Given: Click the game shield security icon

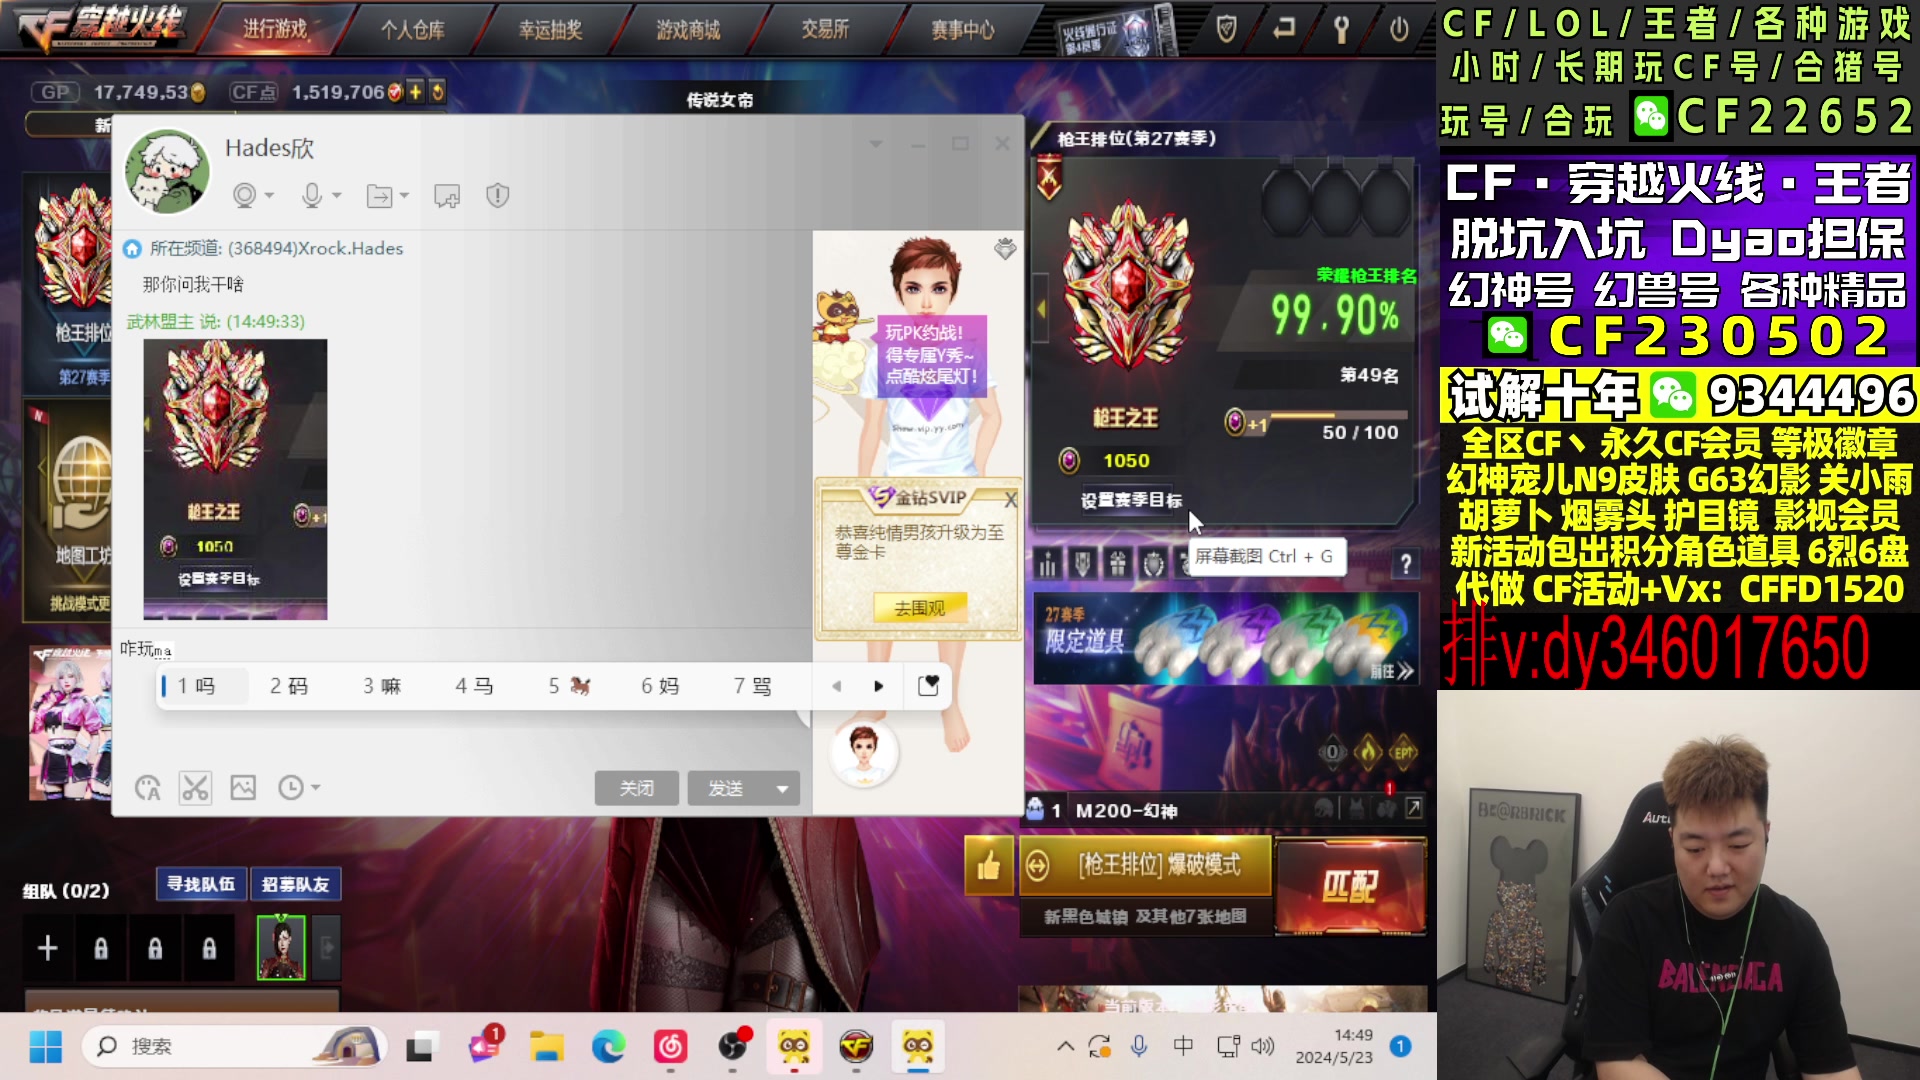Looking at the screenshot, I should (x=1226, y=29).
